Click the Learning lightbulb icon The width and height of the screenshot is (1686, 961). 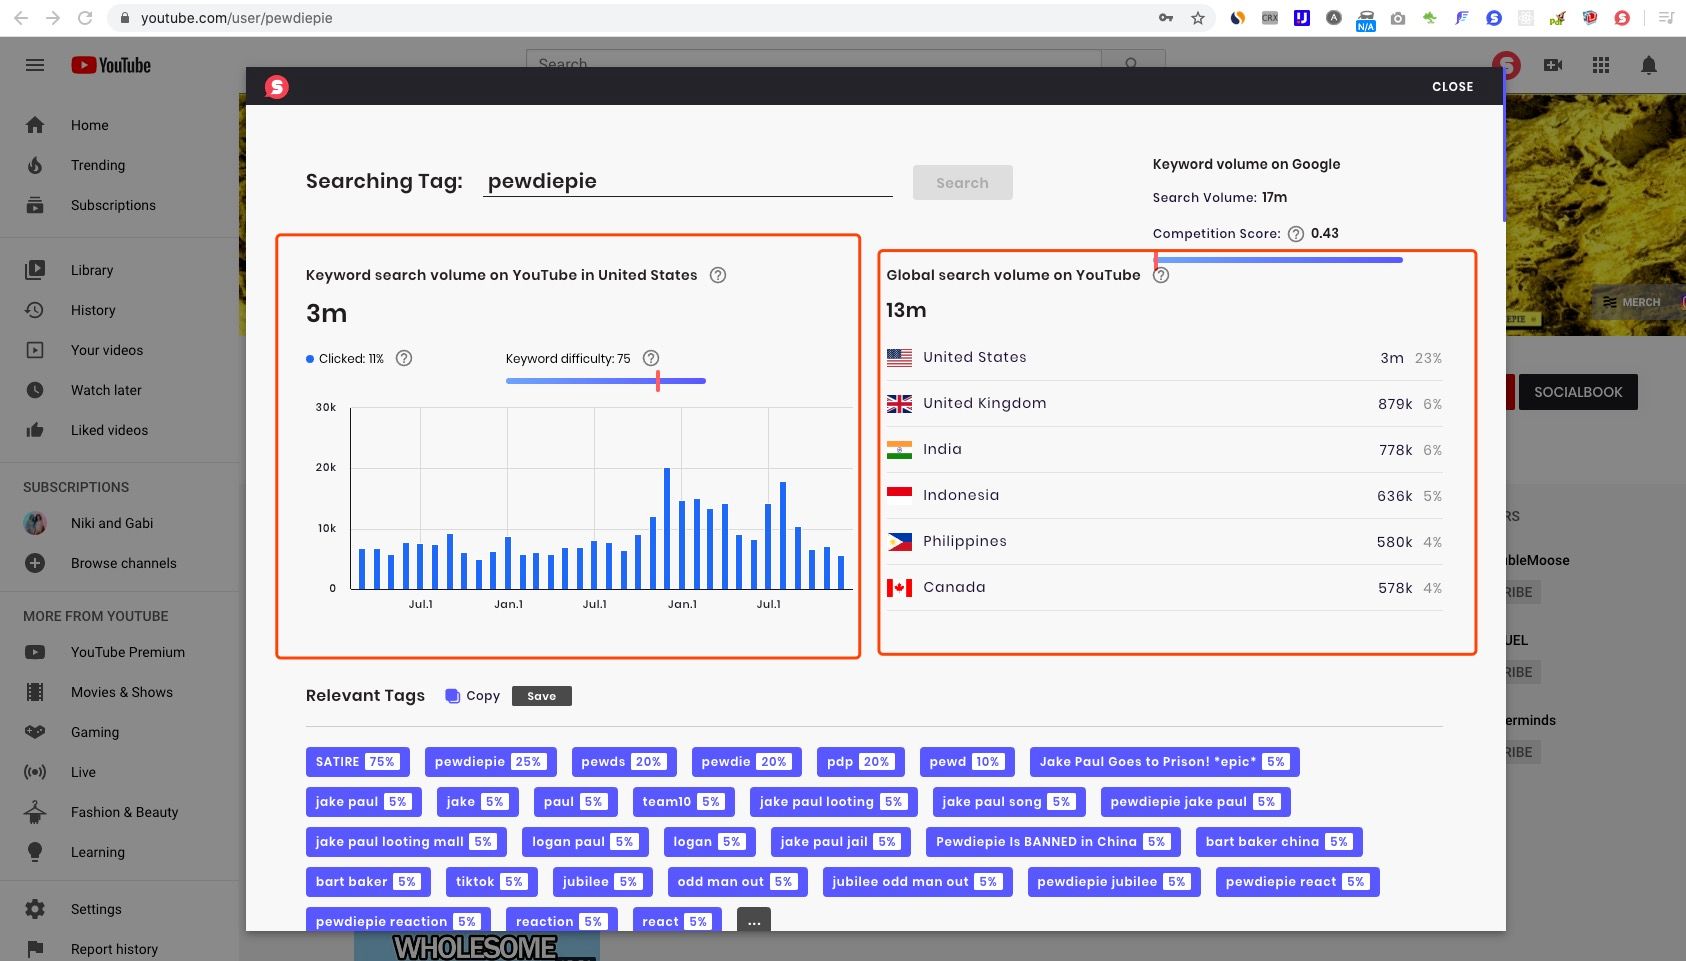click(x=35, y=852)
